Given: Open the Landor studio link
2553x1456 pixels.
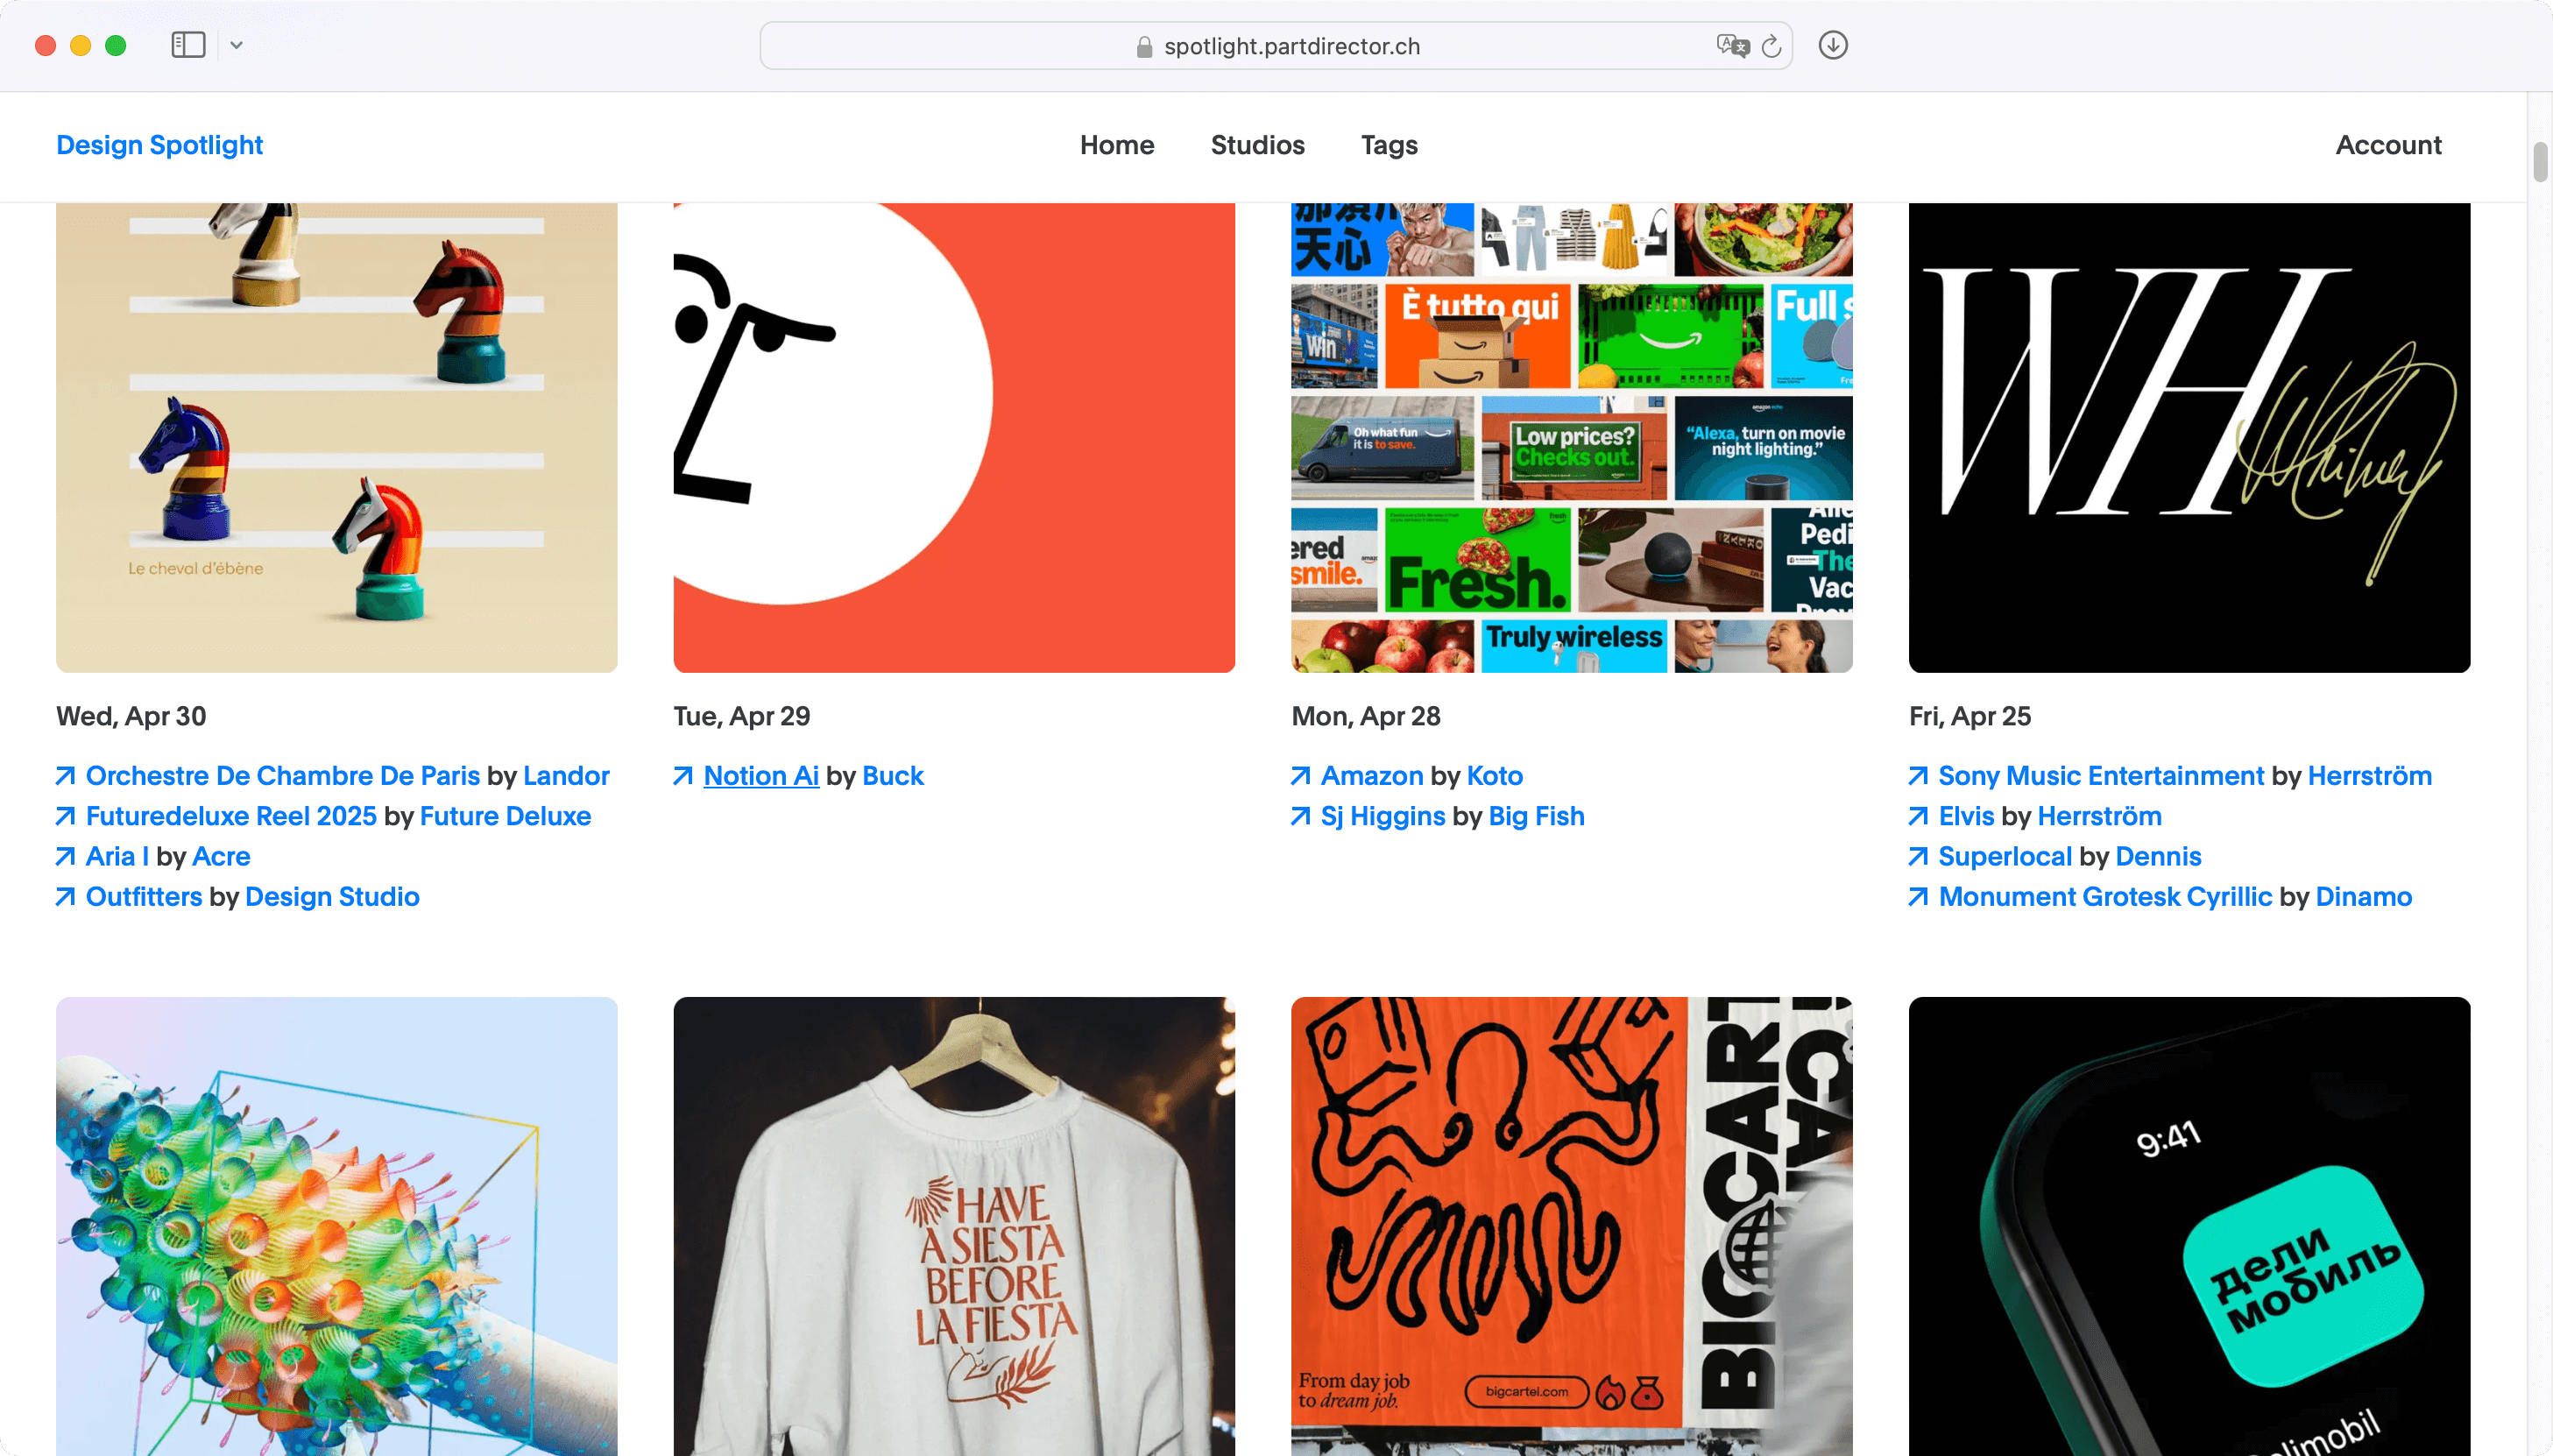Looking at the screenshot, I should 566,776.
